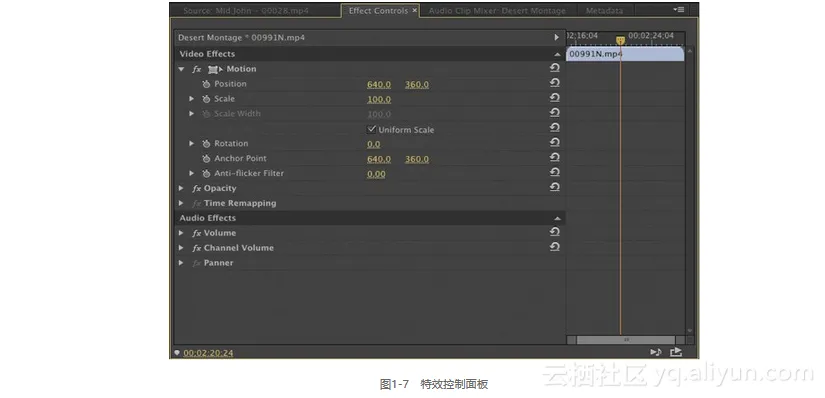
Task: Select the Opacity effect label
Action: tap(220, 188)
